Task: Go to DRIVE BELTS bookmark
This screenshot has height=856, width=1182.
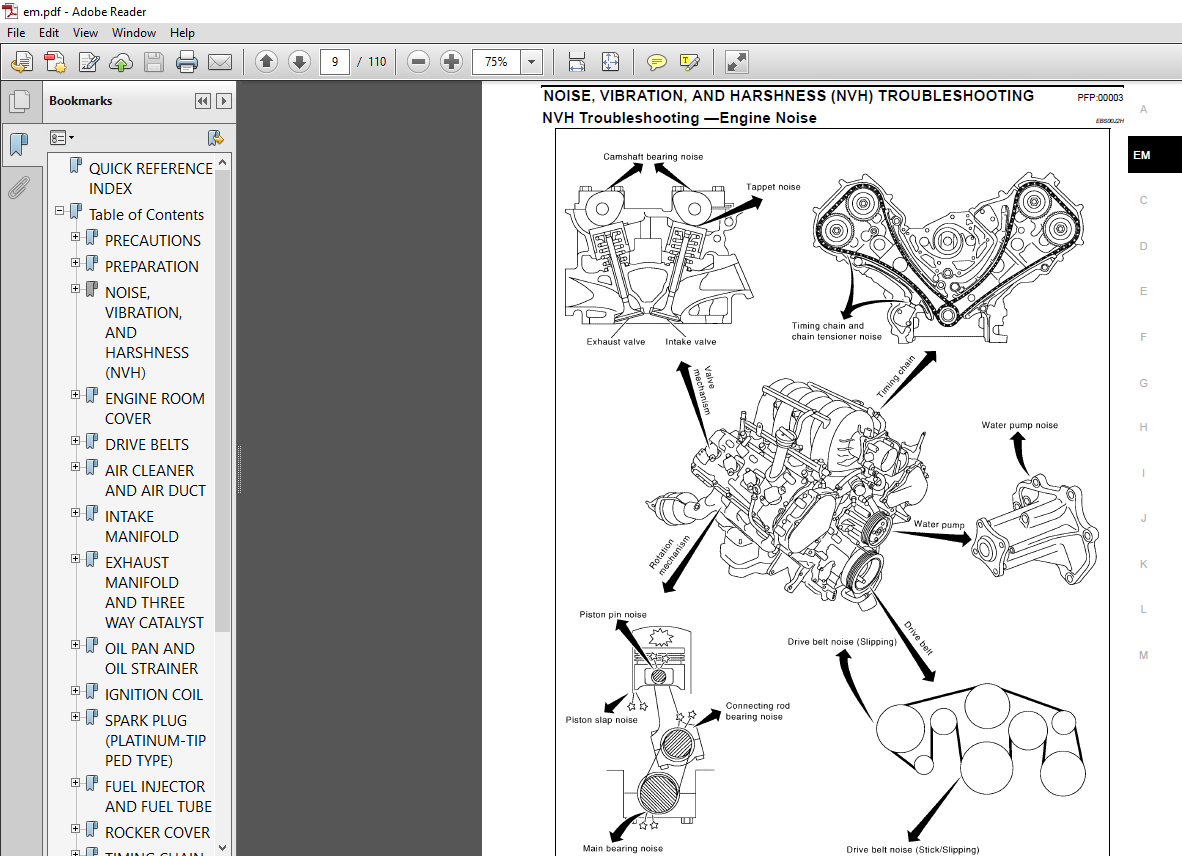Action: 147,445
